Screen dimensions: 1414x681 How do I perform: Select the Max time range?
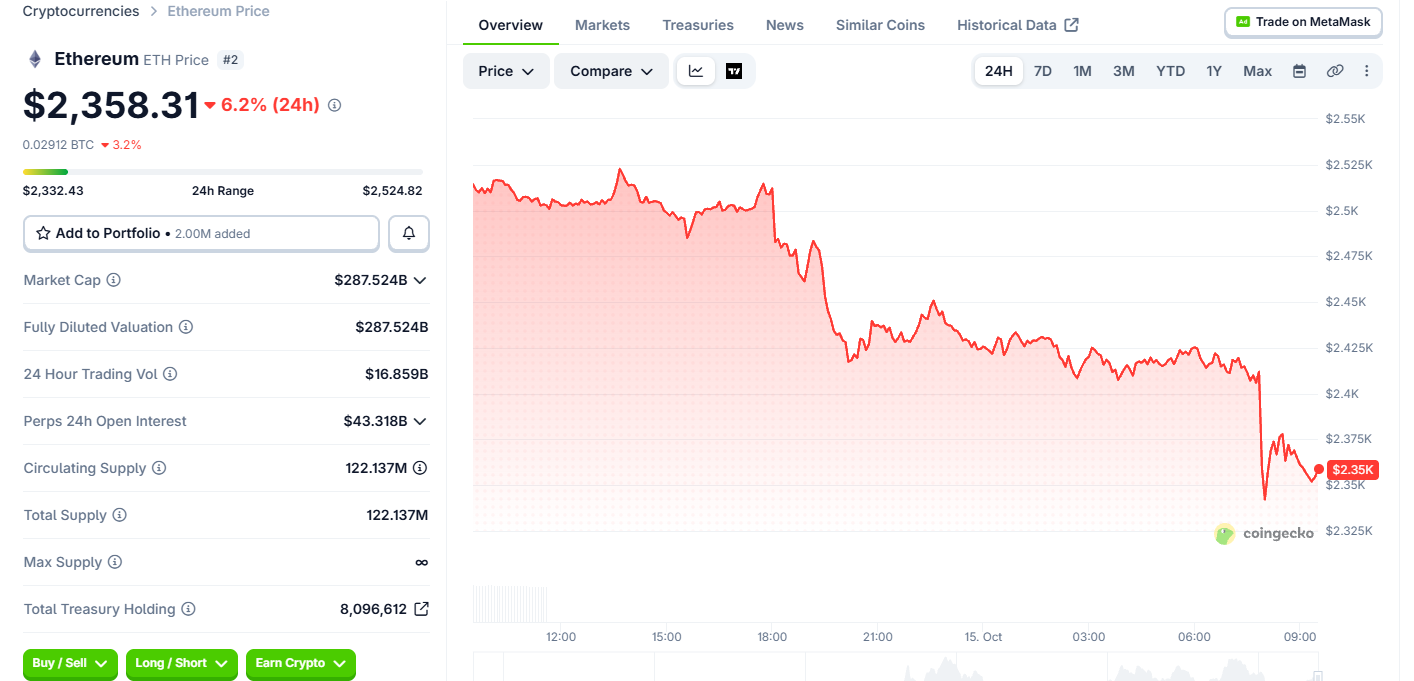pos(1258,71)
